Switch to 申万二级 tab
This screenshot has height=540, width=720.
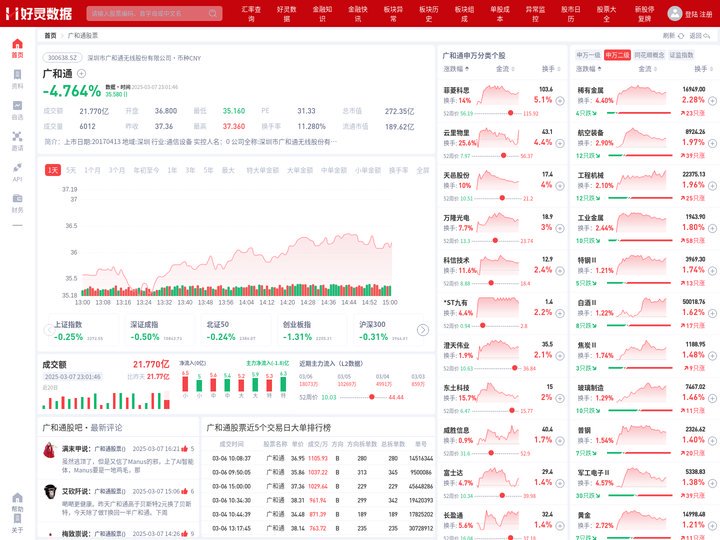pos(617,55)
